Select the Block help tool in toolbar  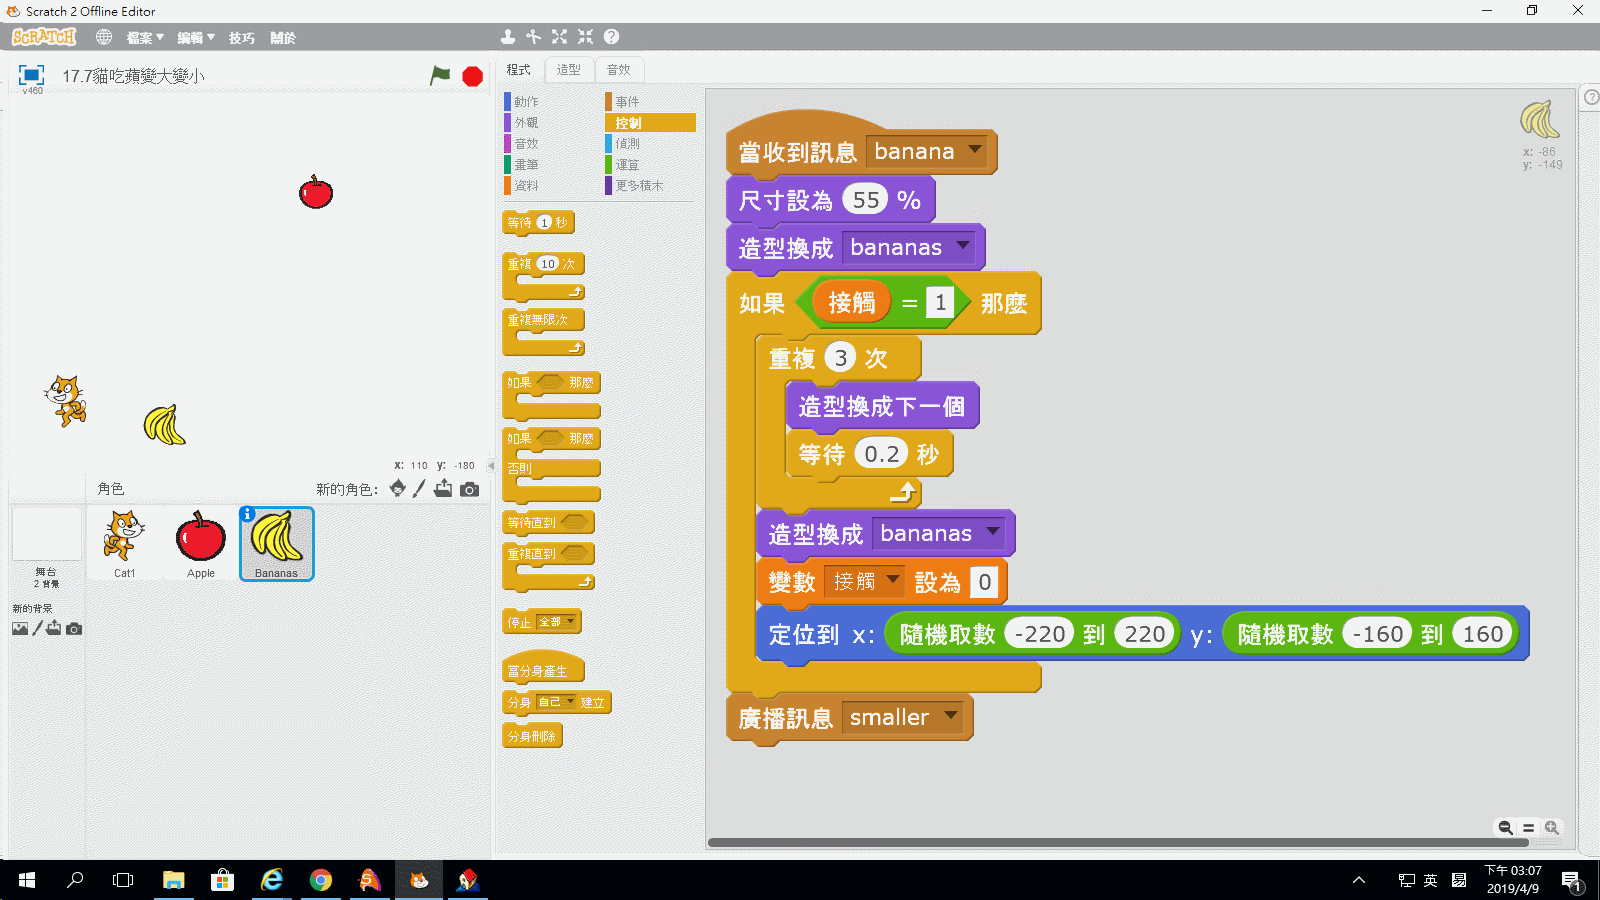[611, 37]
